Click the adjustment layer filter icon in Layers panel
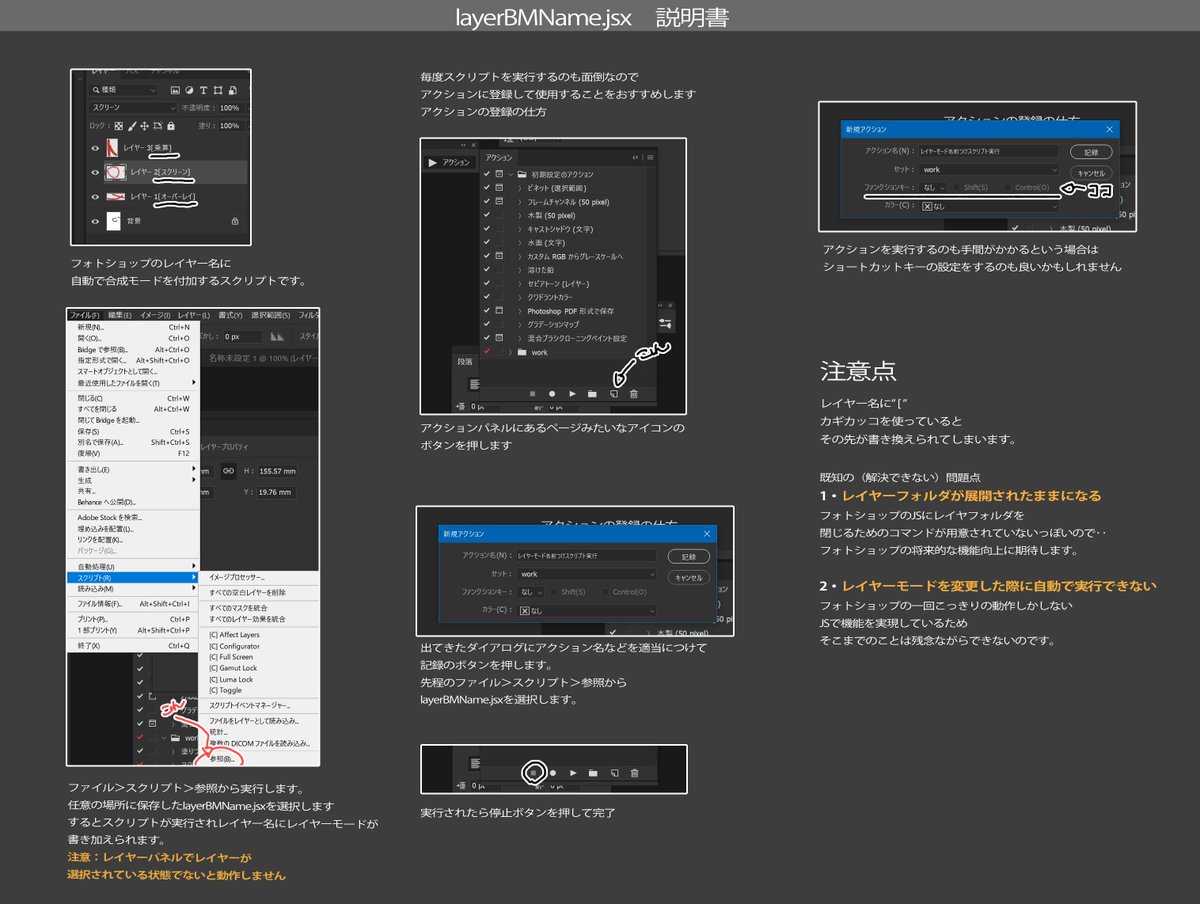1200x904 pixels. (189, 90)
